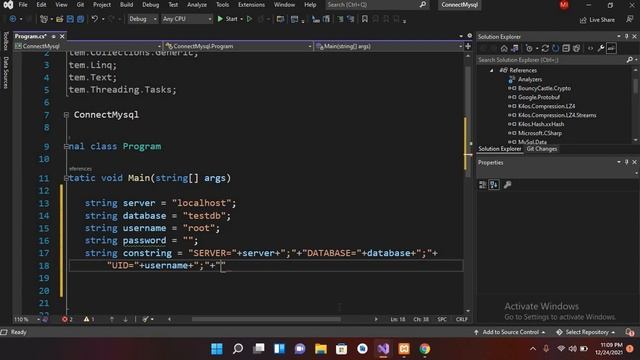640x360 pixels.
Task: Click the Bookmark toggle icon in toolbar
Action: (x=364, y=19)
